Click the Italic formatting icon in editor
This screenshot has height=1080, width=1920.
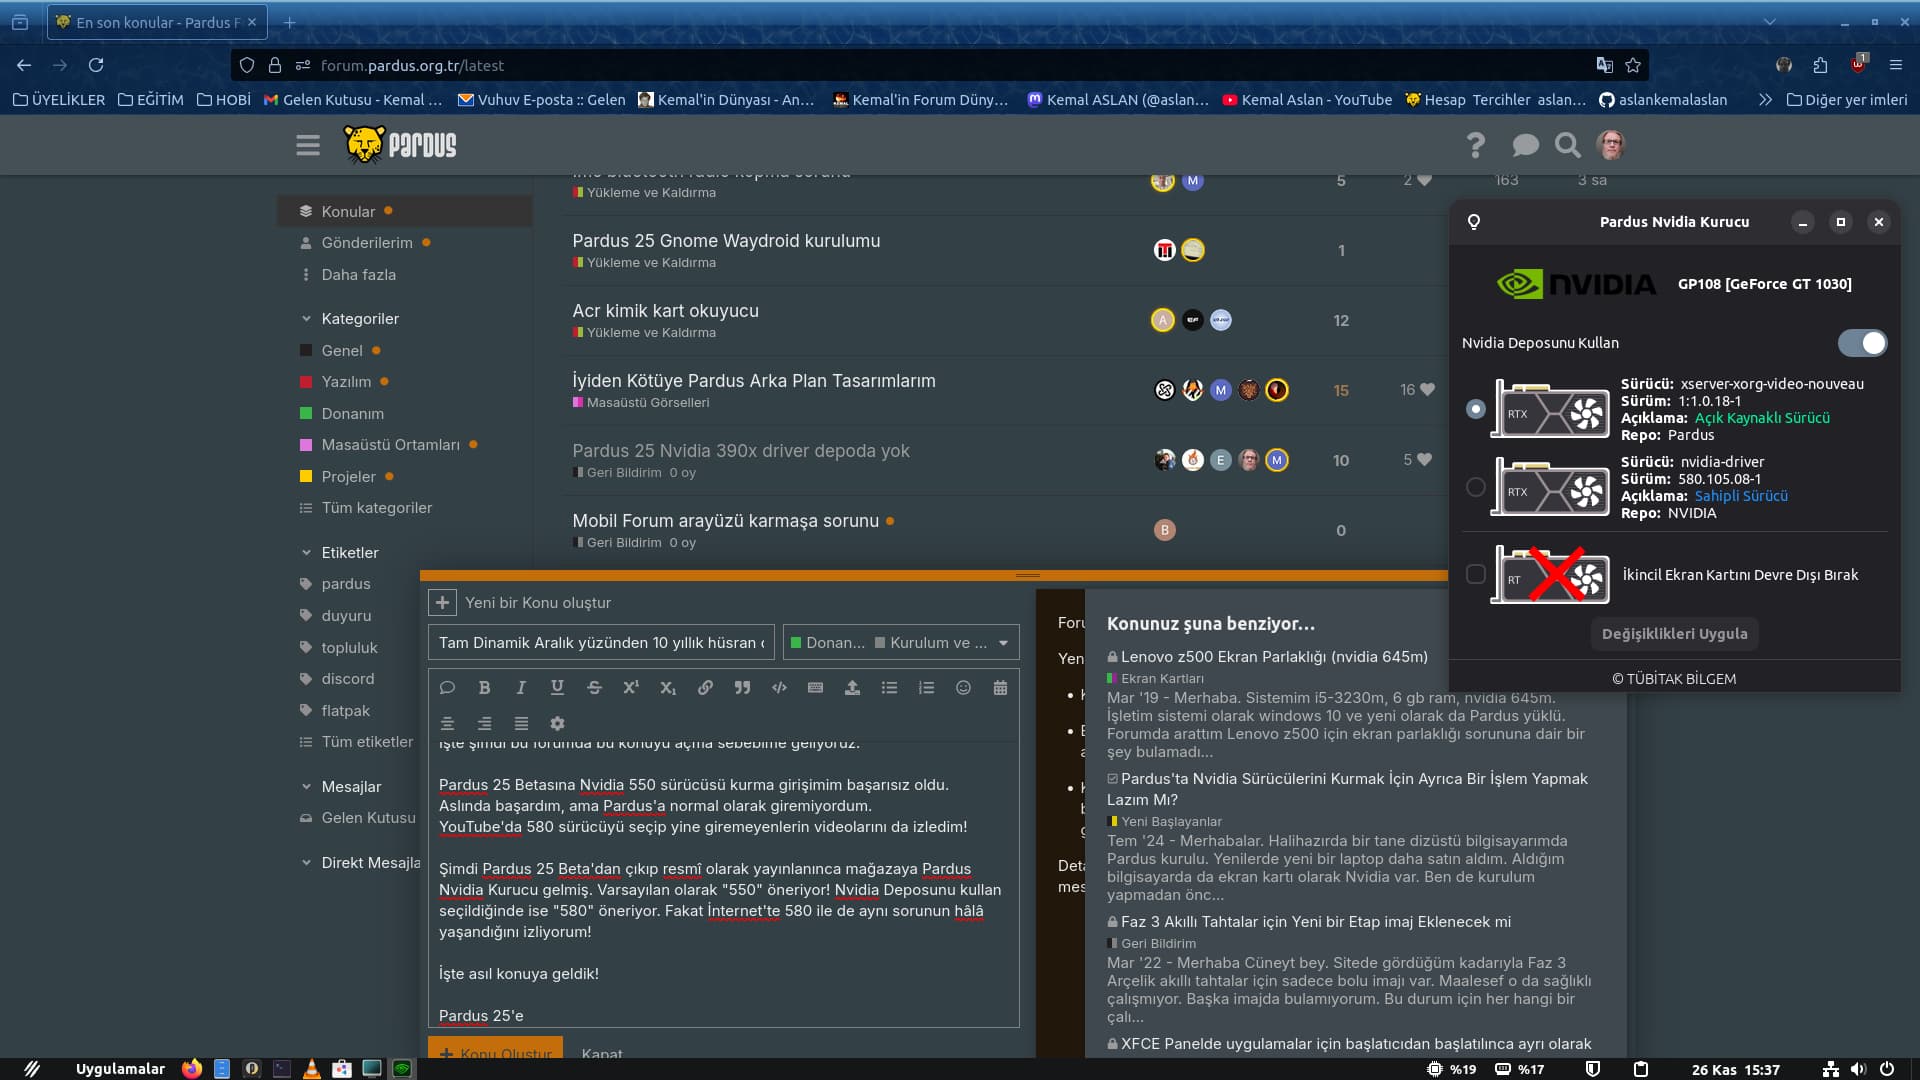521,688
